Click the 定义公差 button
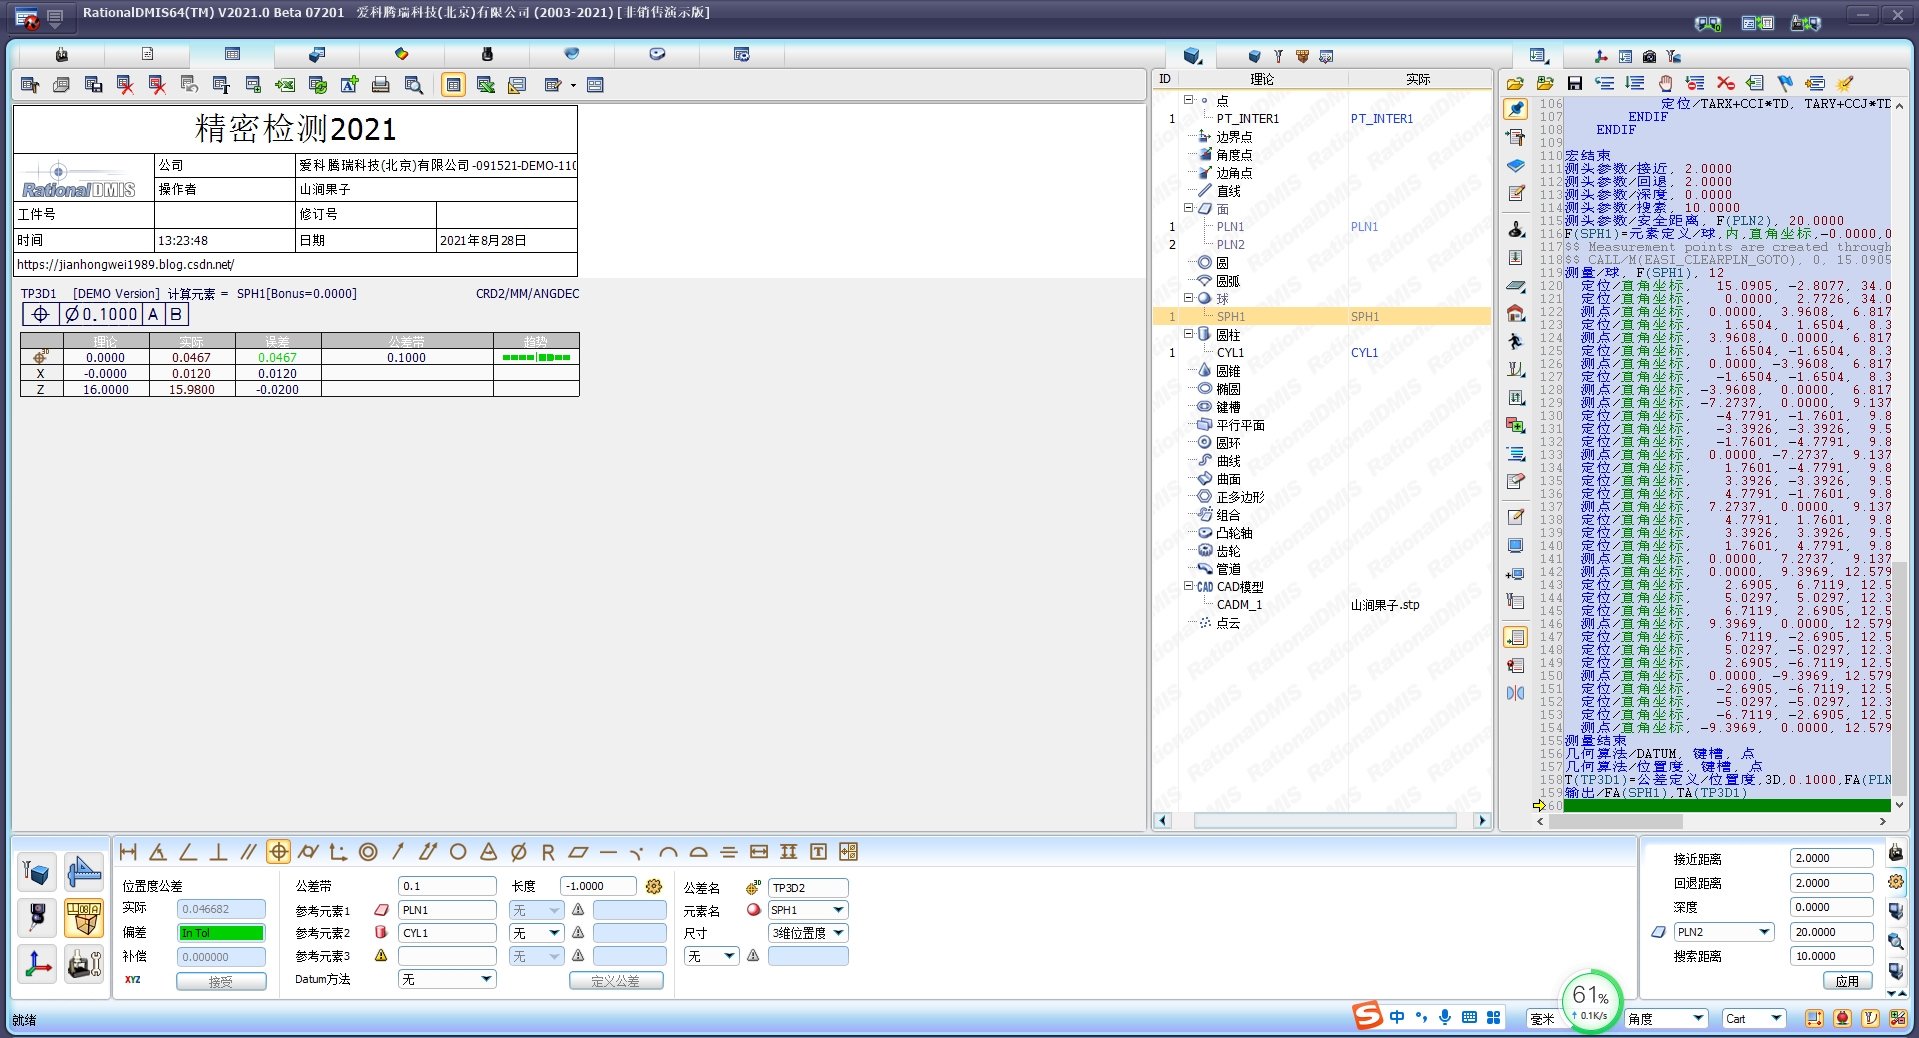Image resolution: width=1919 pixels, height=1038 pixels. click(x=616, y=981)
